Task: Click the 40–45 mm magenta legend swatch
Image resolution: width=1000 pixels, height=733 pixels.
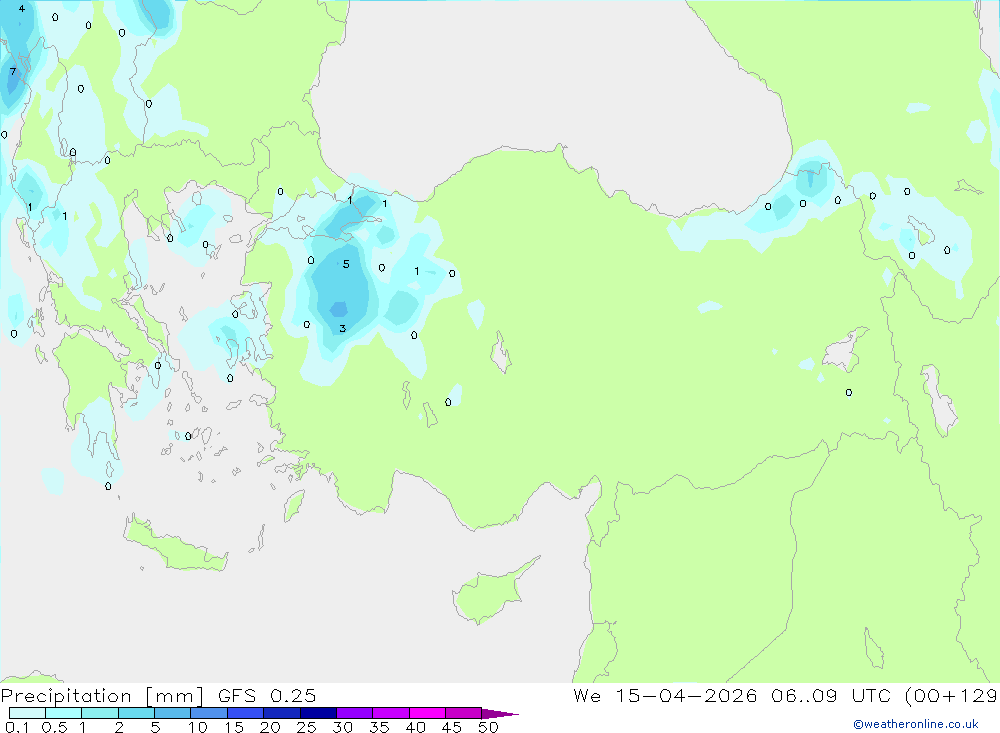Action: pos(427,713)
